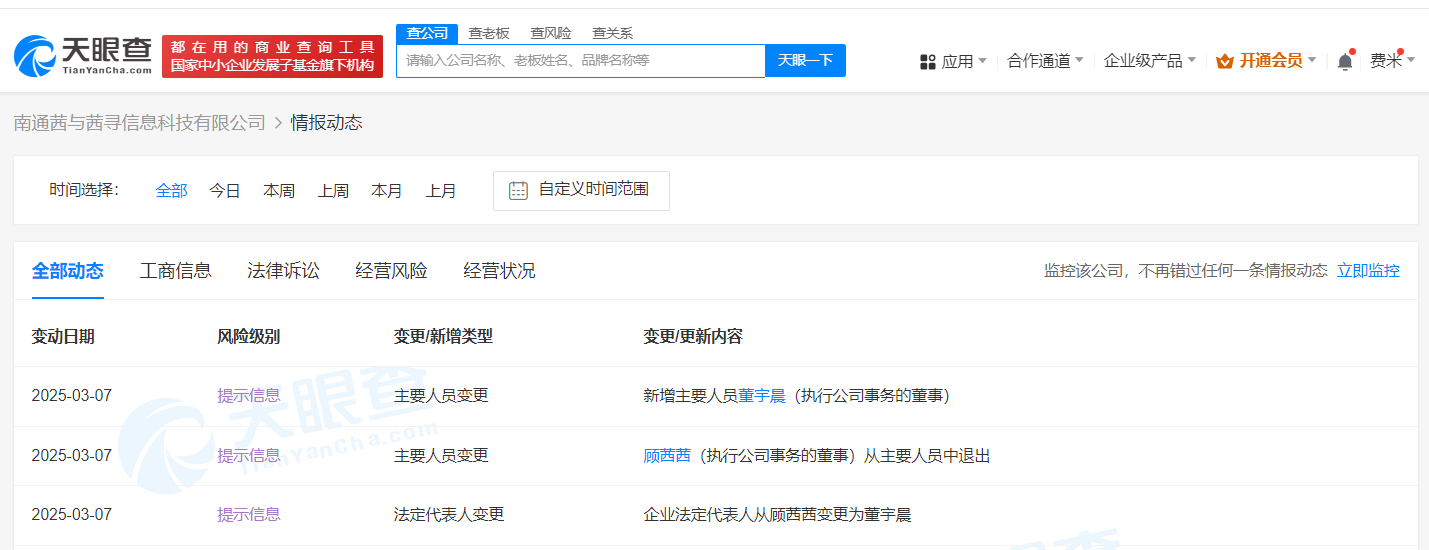Select the 查老板 search tab
Image resolution: width=1429 pixels, height=550 pixels.
click(489, 33)
